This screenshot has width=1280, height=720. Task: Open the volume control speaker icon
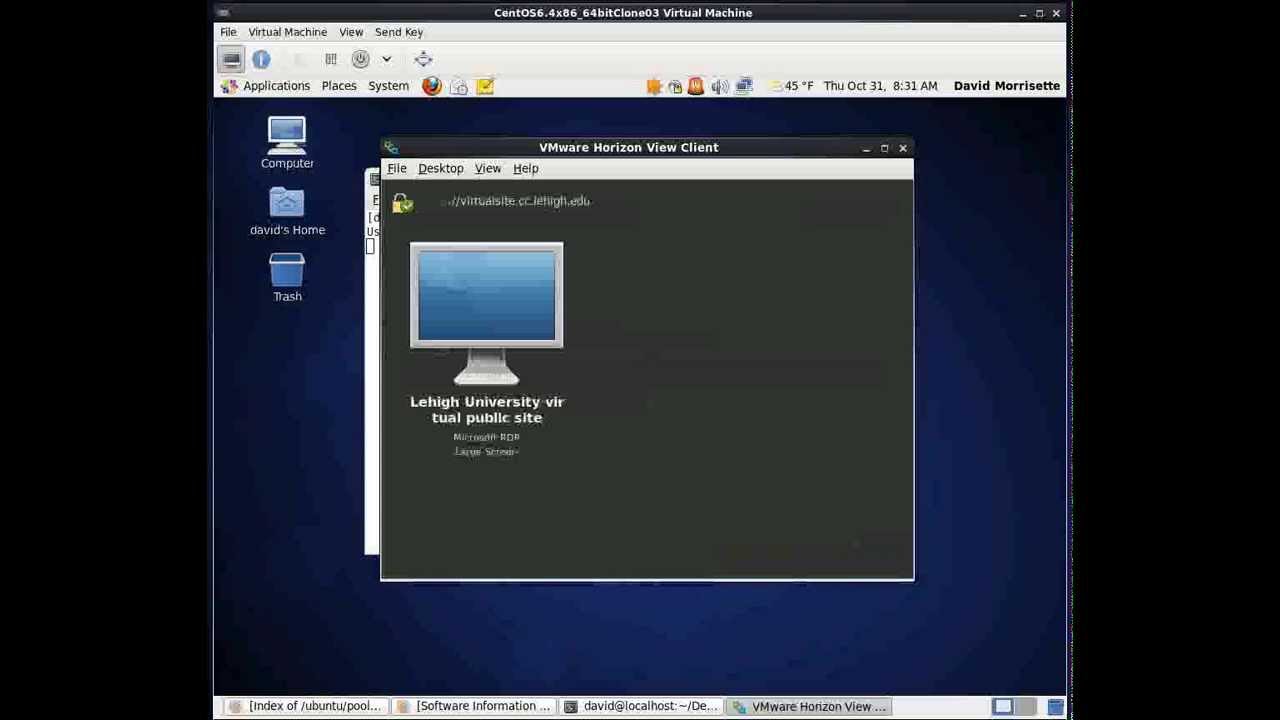[719, 86]
